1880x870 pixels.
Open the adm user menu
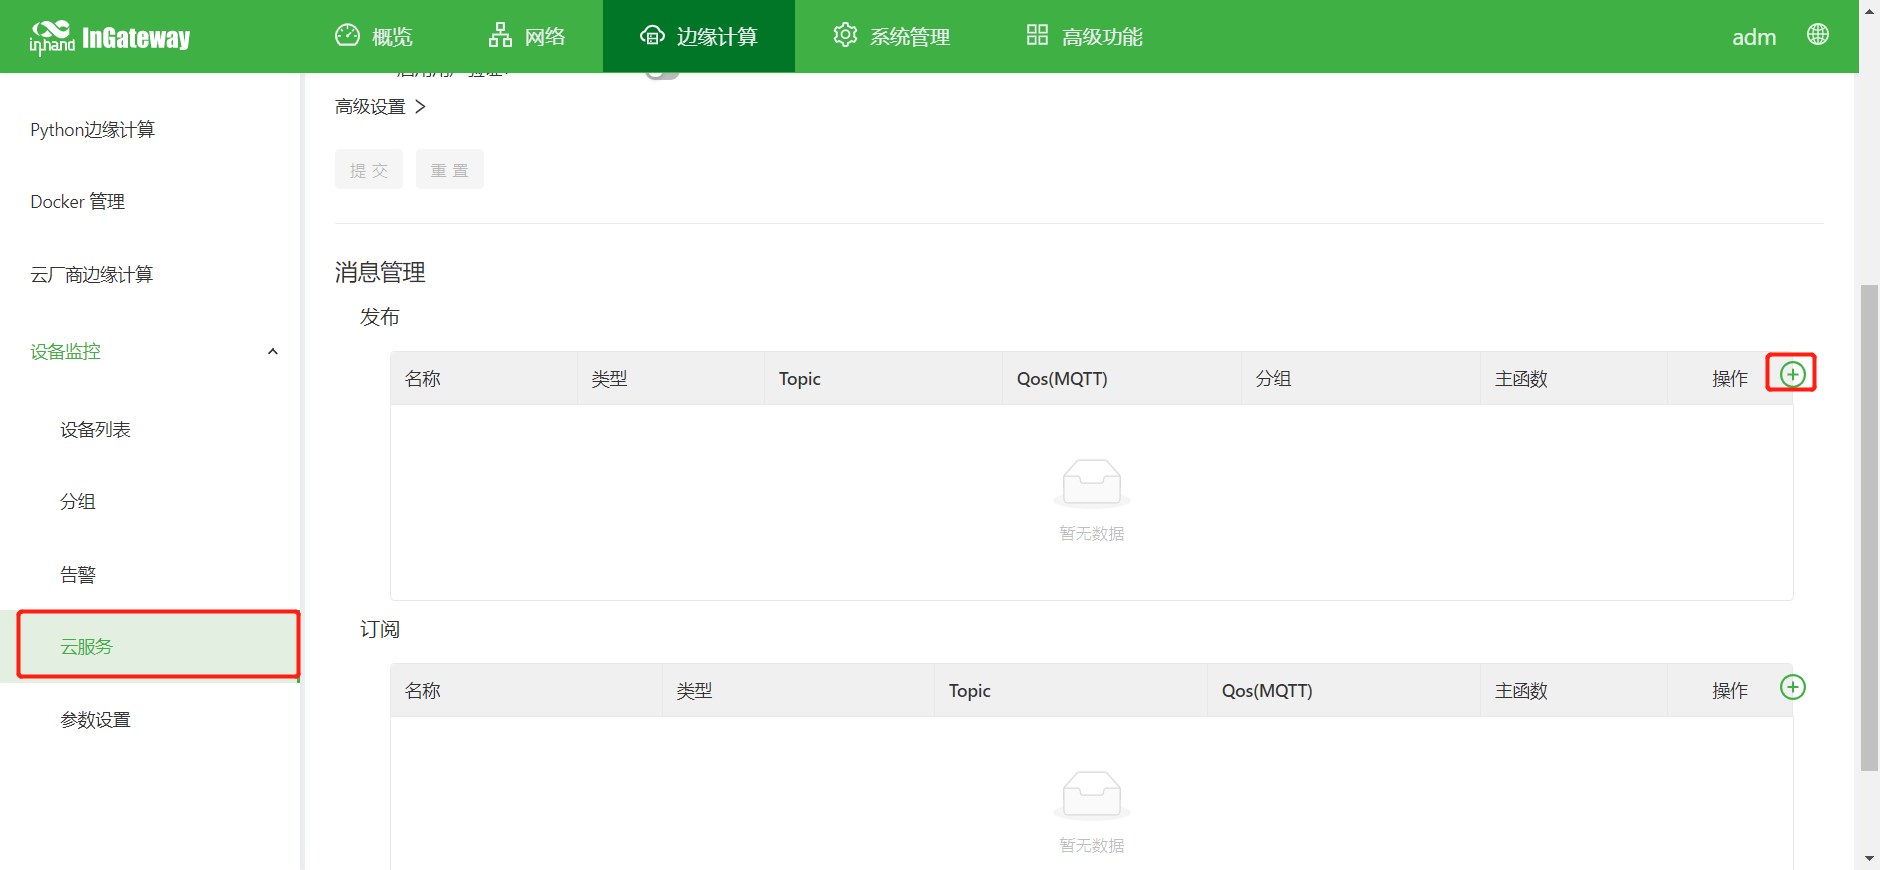[1753, 37]
